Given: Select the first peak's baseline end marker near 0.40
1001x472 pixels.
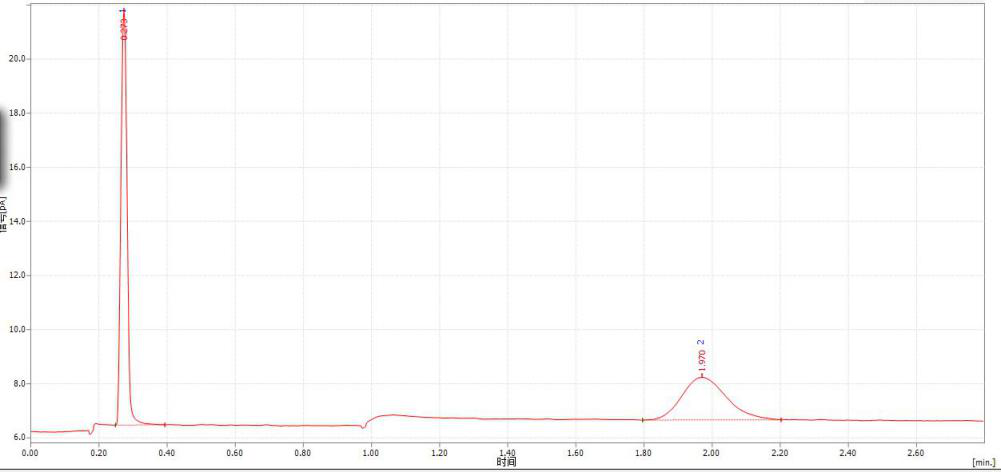Looking at the screenshot, I should point(165,425).
